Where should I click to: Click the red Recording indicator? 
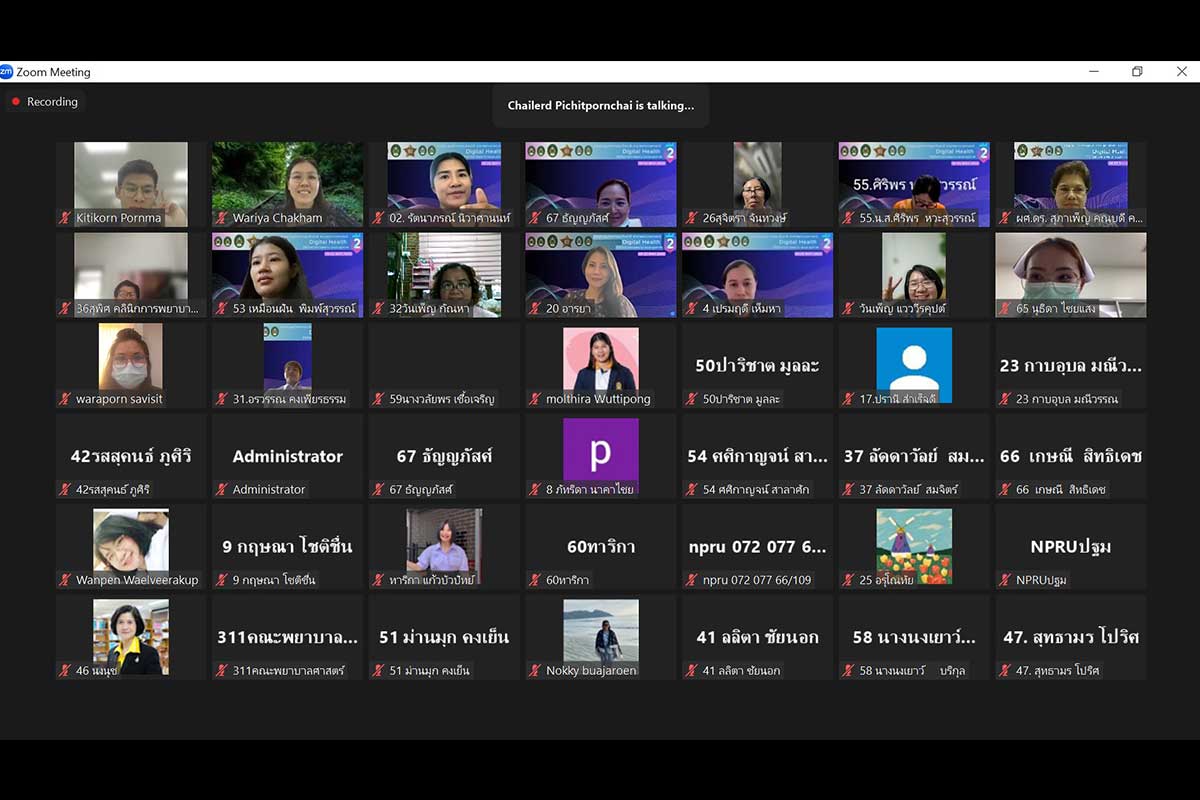click(15, 102)
